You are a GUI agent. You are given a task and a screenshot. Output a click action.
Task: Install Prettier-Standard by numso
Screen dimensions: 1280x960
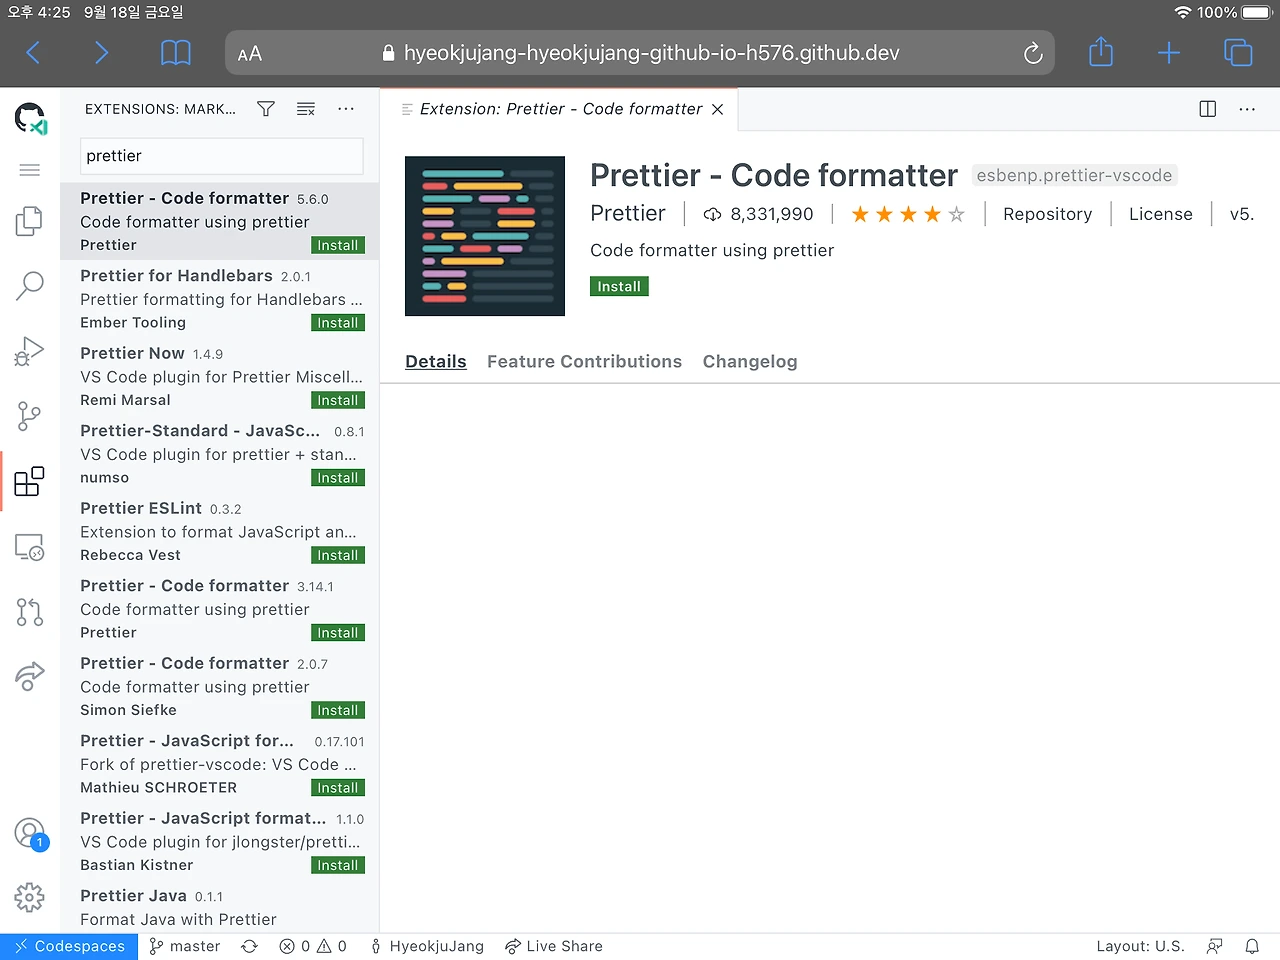point(338,478)
